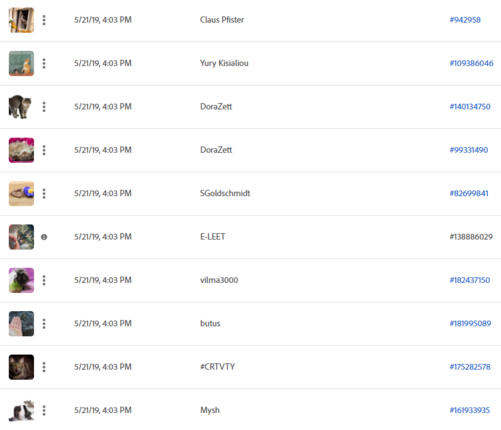Open asset link #82699841
This screenshot has height=430, width=501.
(469, 193)
